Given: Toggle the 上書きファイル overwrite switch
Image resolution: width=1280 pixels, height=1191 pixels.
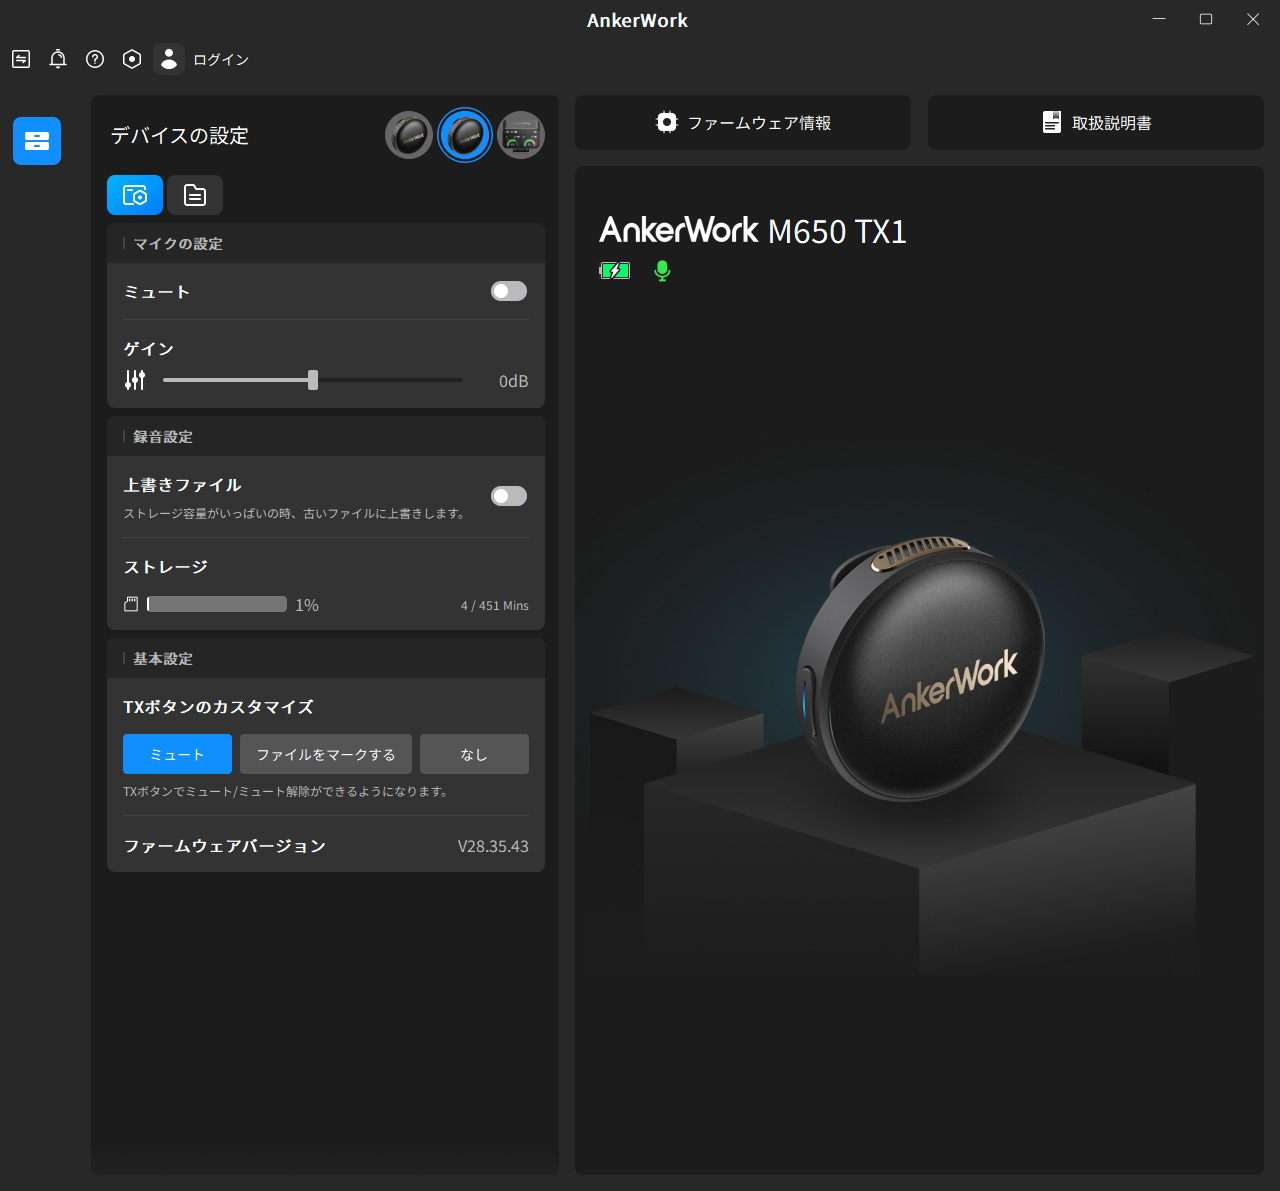Looking at the screenshot, I should click(x=509, y=496).
